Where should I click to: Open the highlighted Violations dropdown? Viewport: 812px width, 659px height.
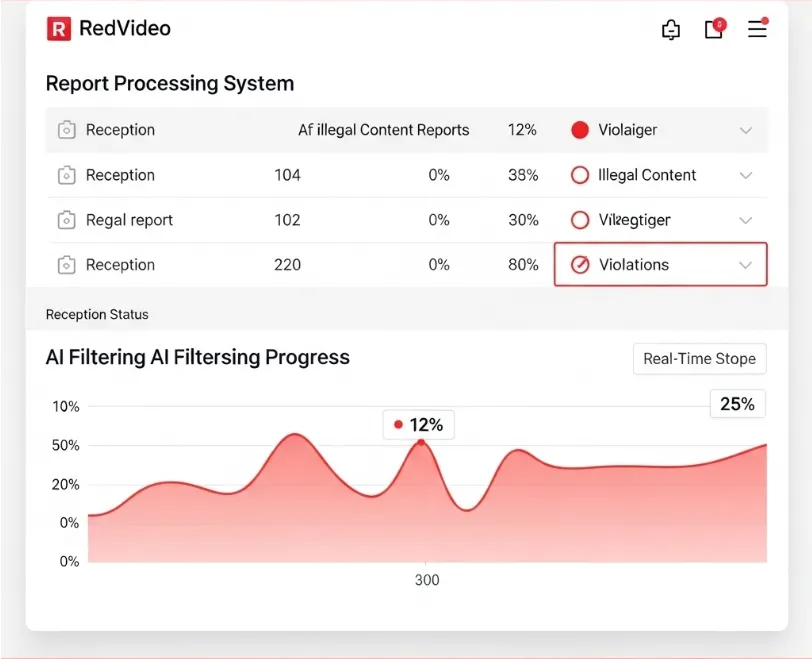coord(660,265)
